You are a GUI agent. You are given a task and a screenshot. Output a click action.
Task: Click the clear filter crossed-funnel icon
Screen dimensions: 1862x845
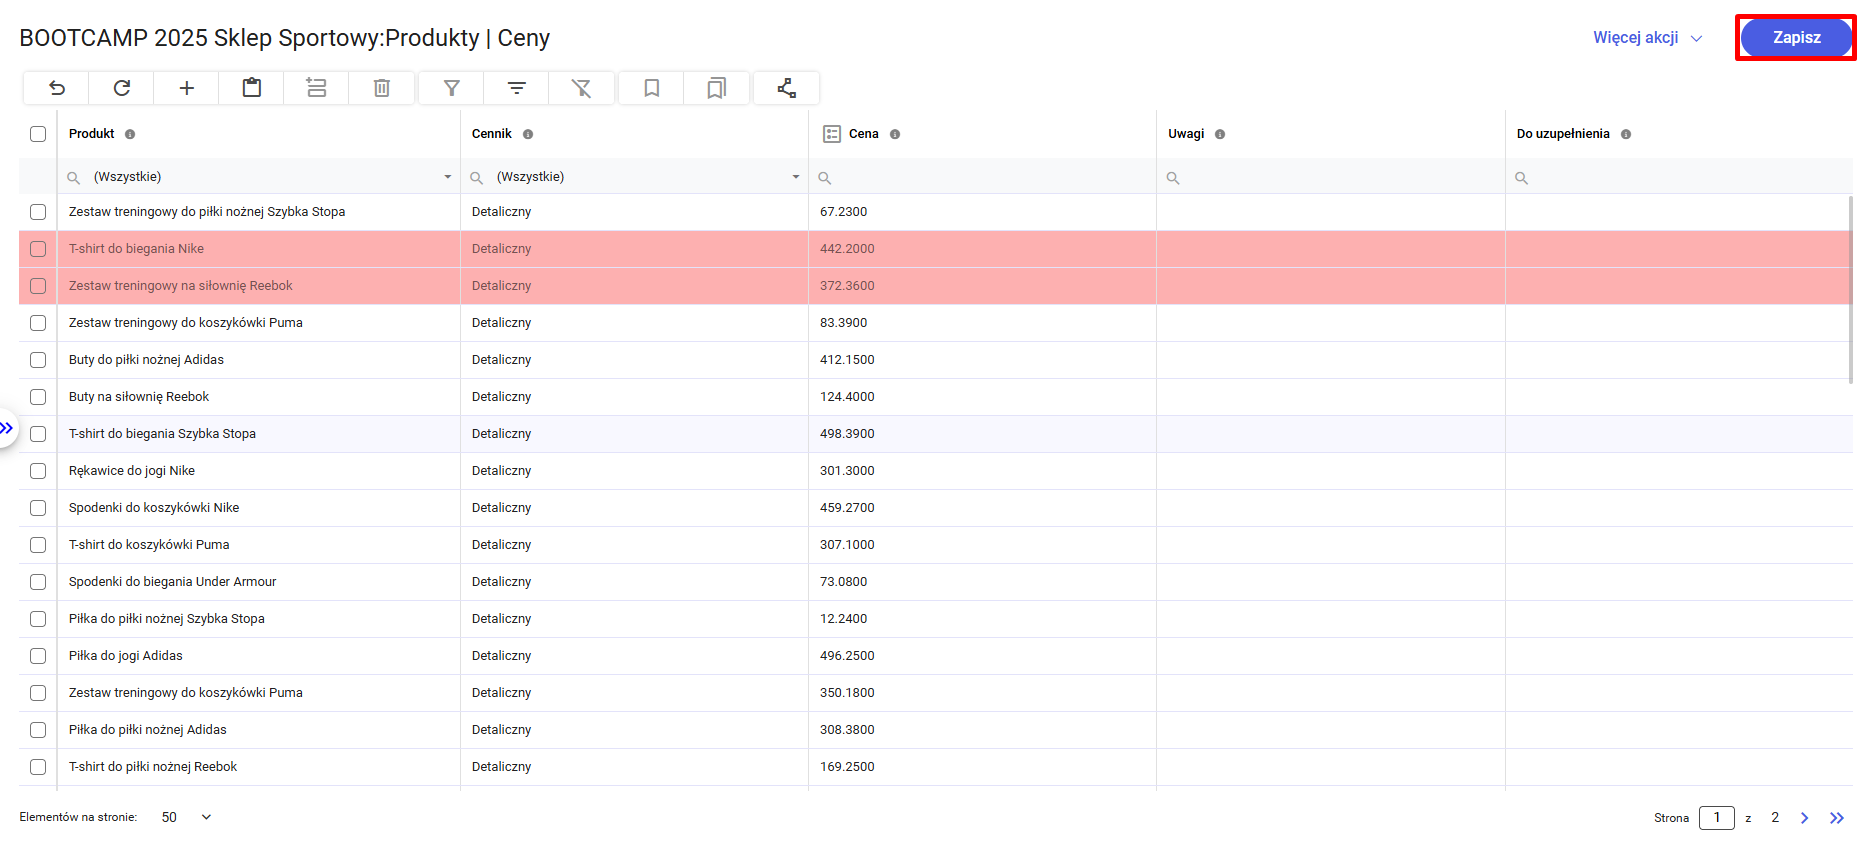(581, 88)
